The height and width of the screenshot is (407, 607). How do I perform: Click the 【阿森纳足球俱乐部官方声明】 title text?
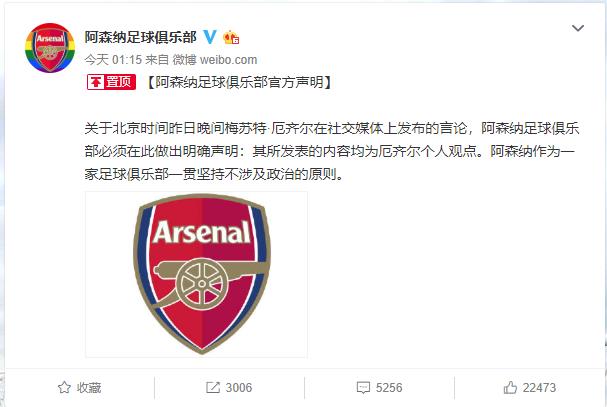240,82
